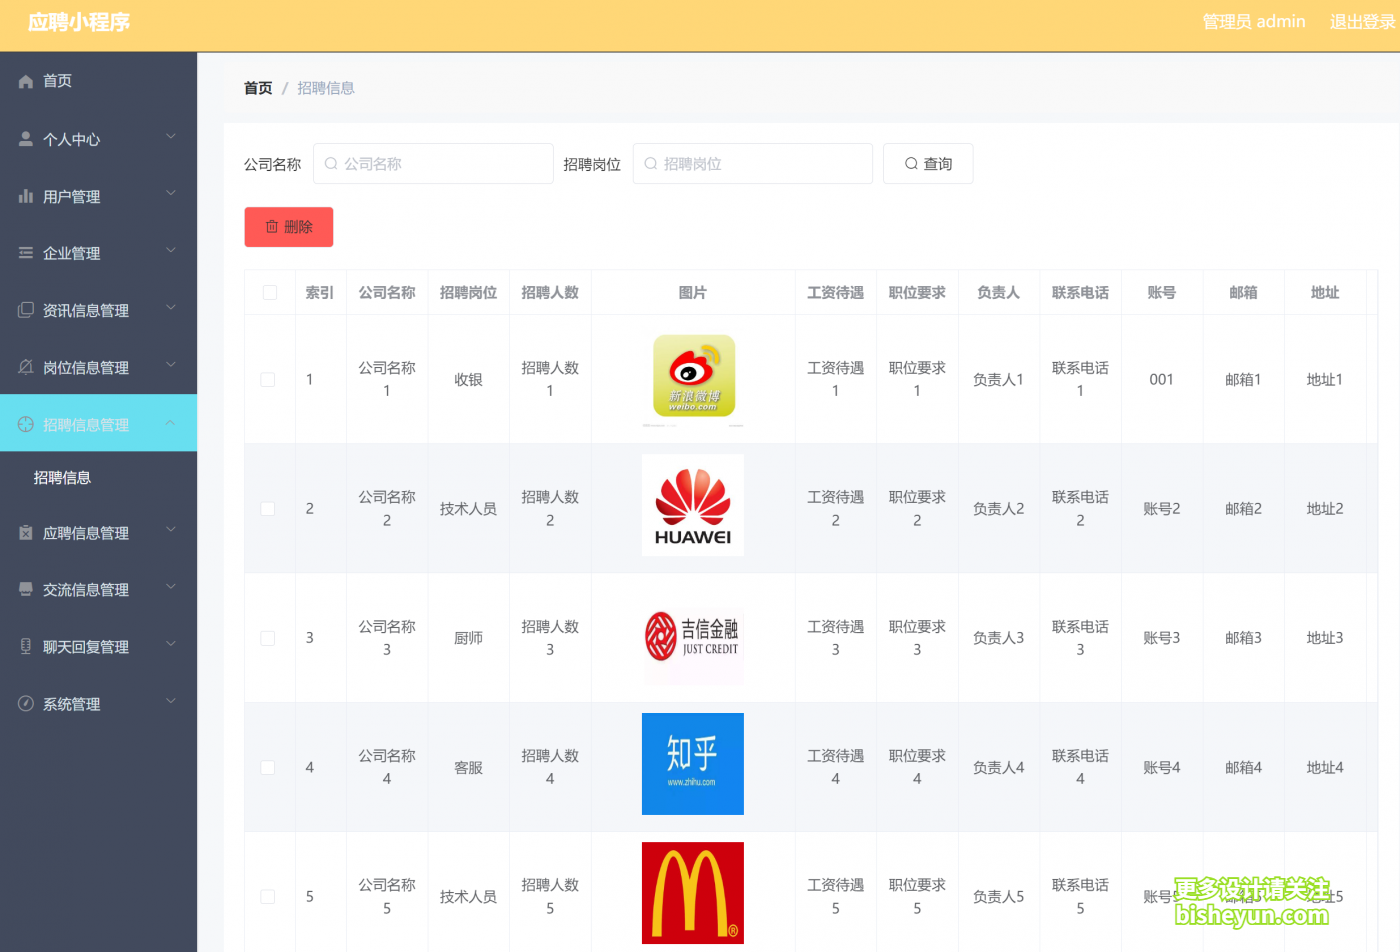Image resolution: width=1400 pixels, height=952 pixels.
Task: Check the checkbox for row 3
Action: click(268, 638)
